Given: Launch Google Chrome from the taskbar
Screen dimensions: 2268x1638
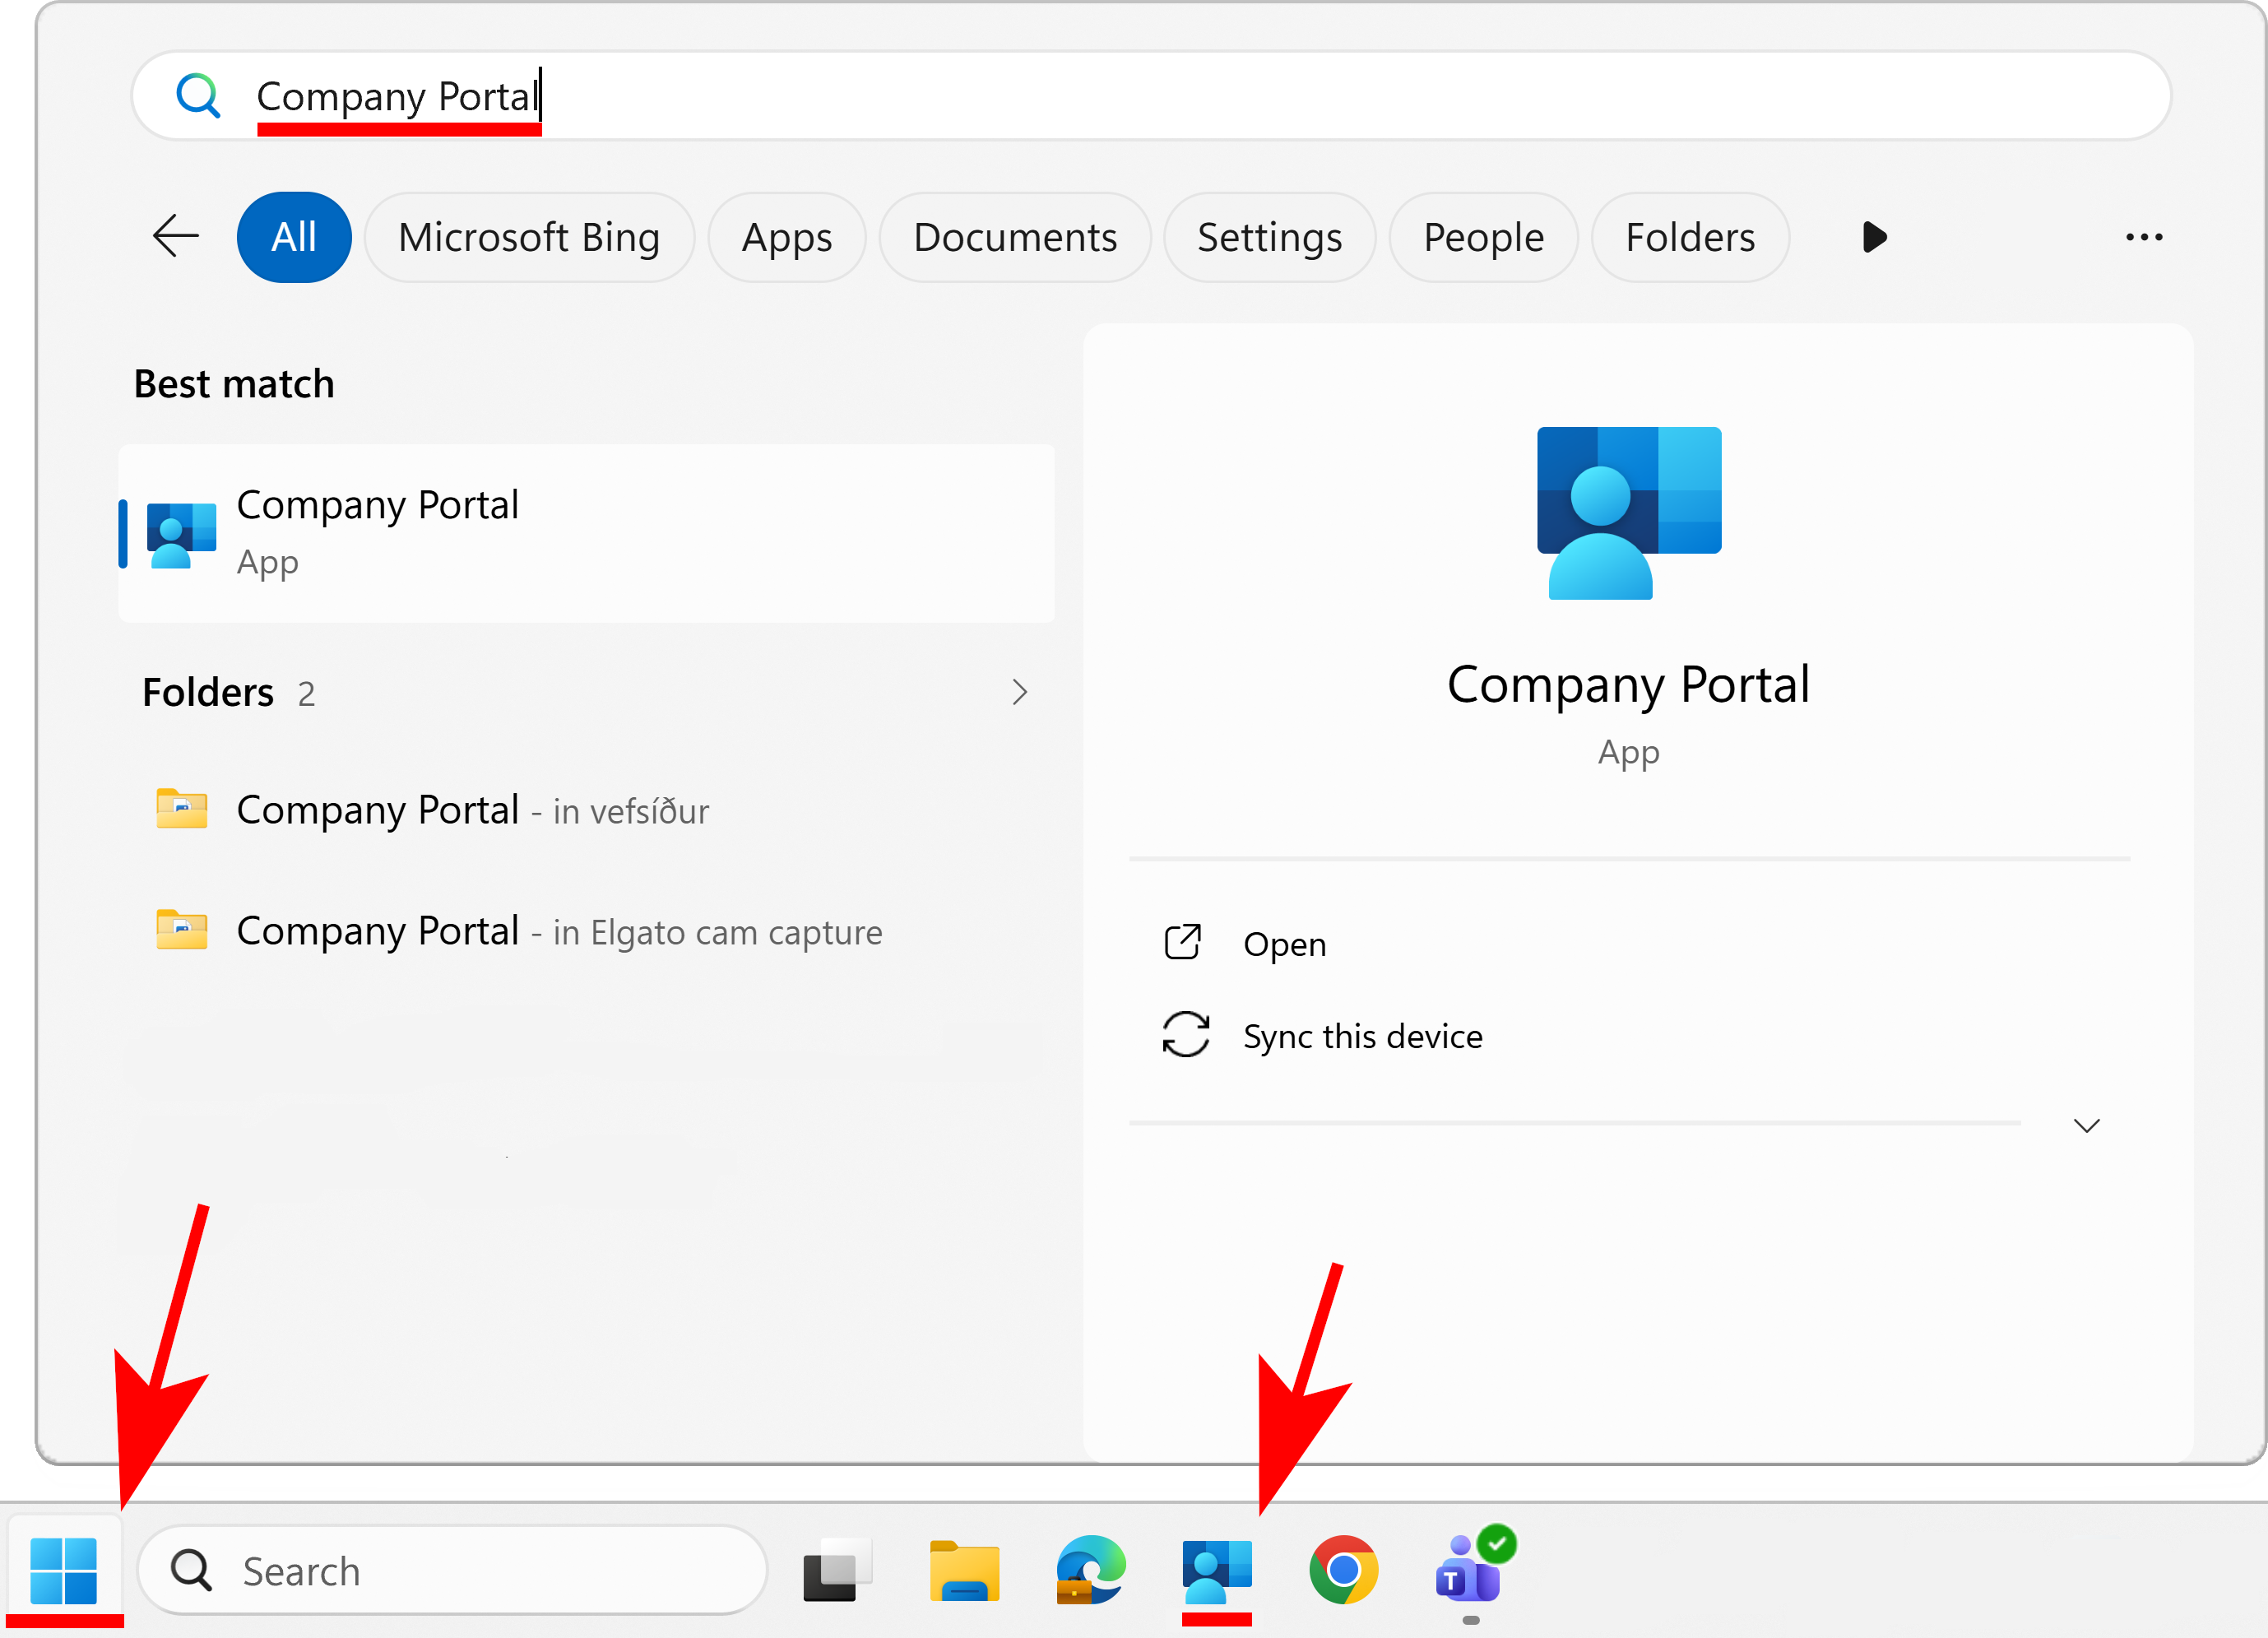Looking at the screenshot, I should point(1343,1570).
